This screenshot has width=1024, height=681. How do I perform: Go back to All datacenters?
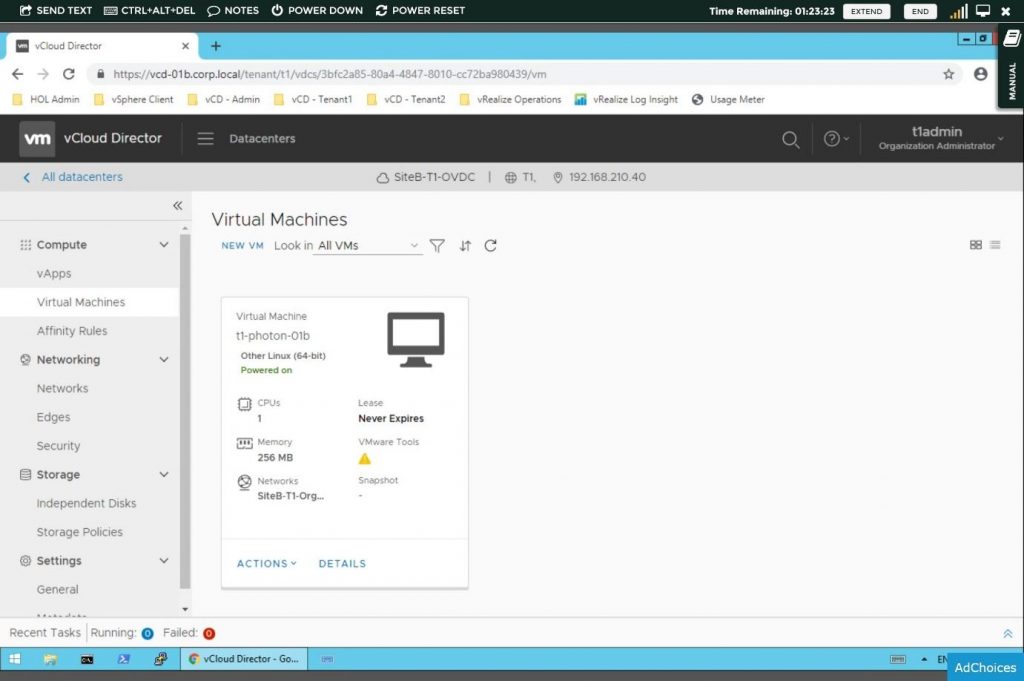(72, 177)
